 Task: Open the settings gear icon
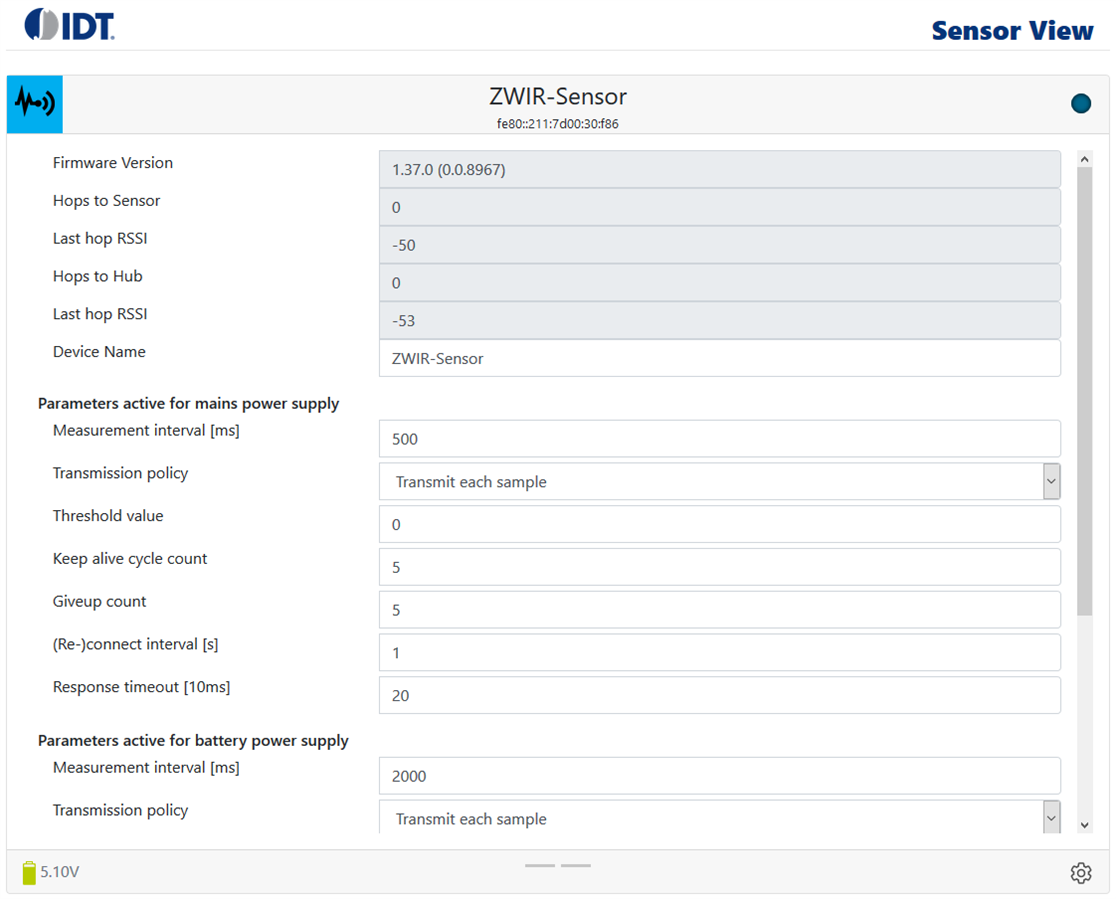tap(1081, 873)
